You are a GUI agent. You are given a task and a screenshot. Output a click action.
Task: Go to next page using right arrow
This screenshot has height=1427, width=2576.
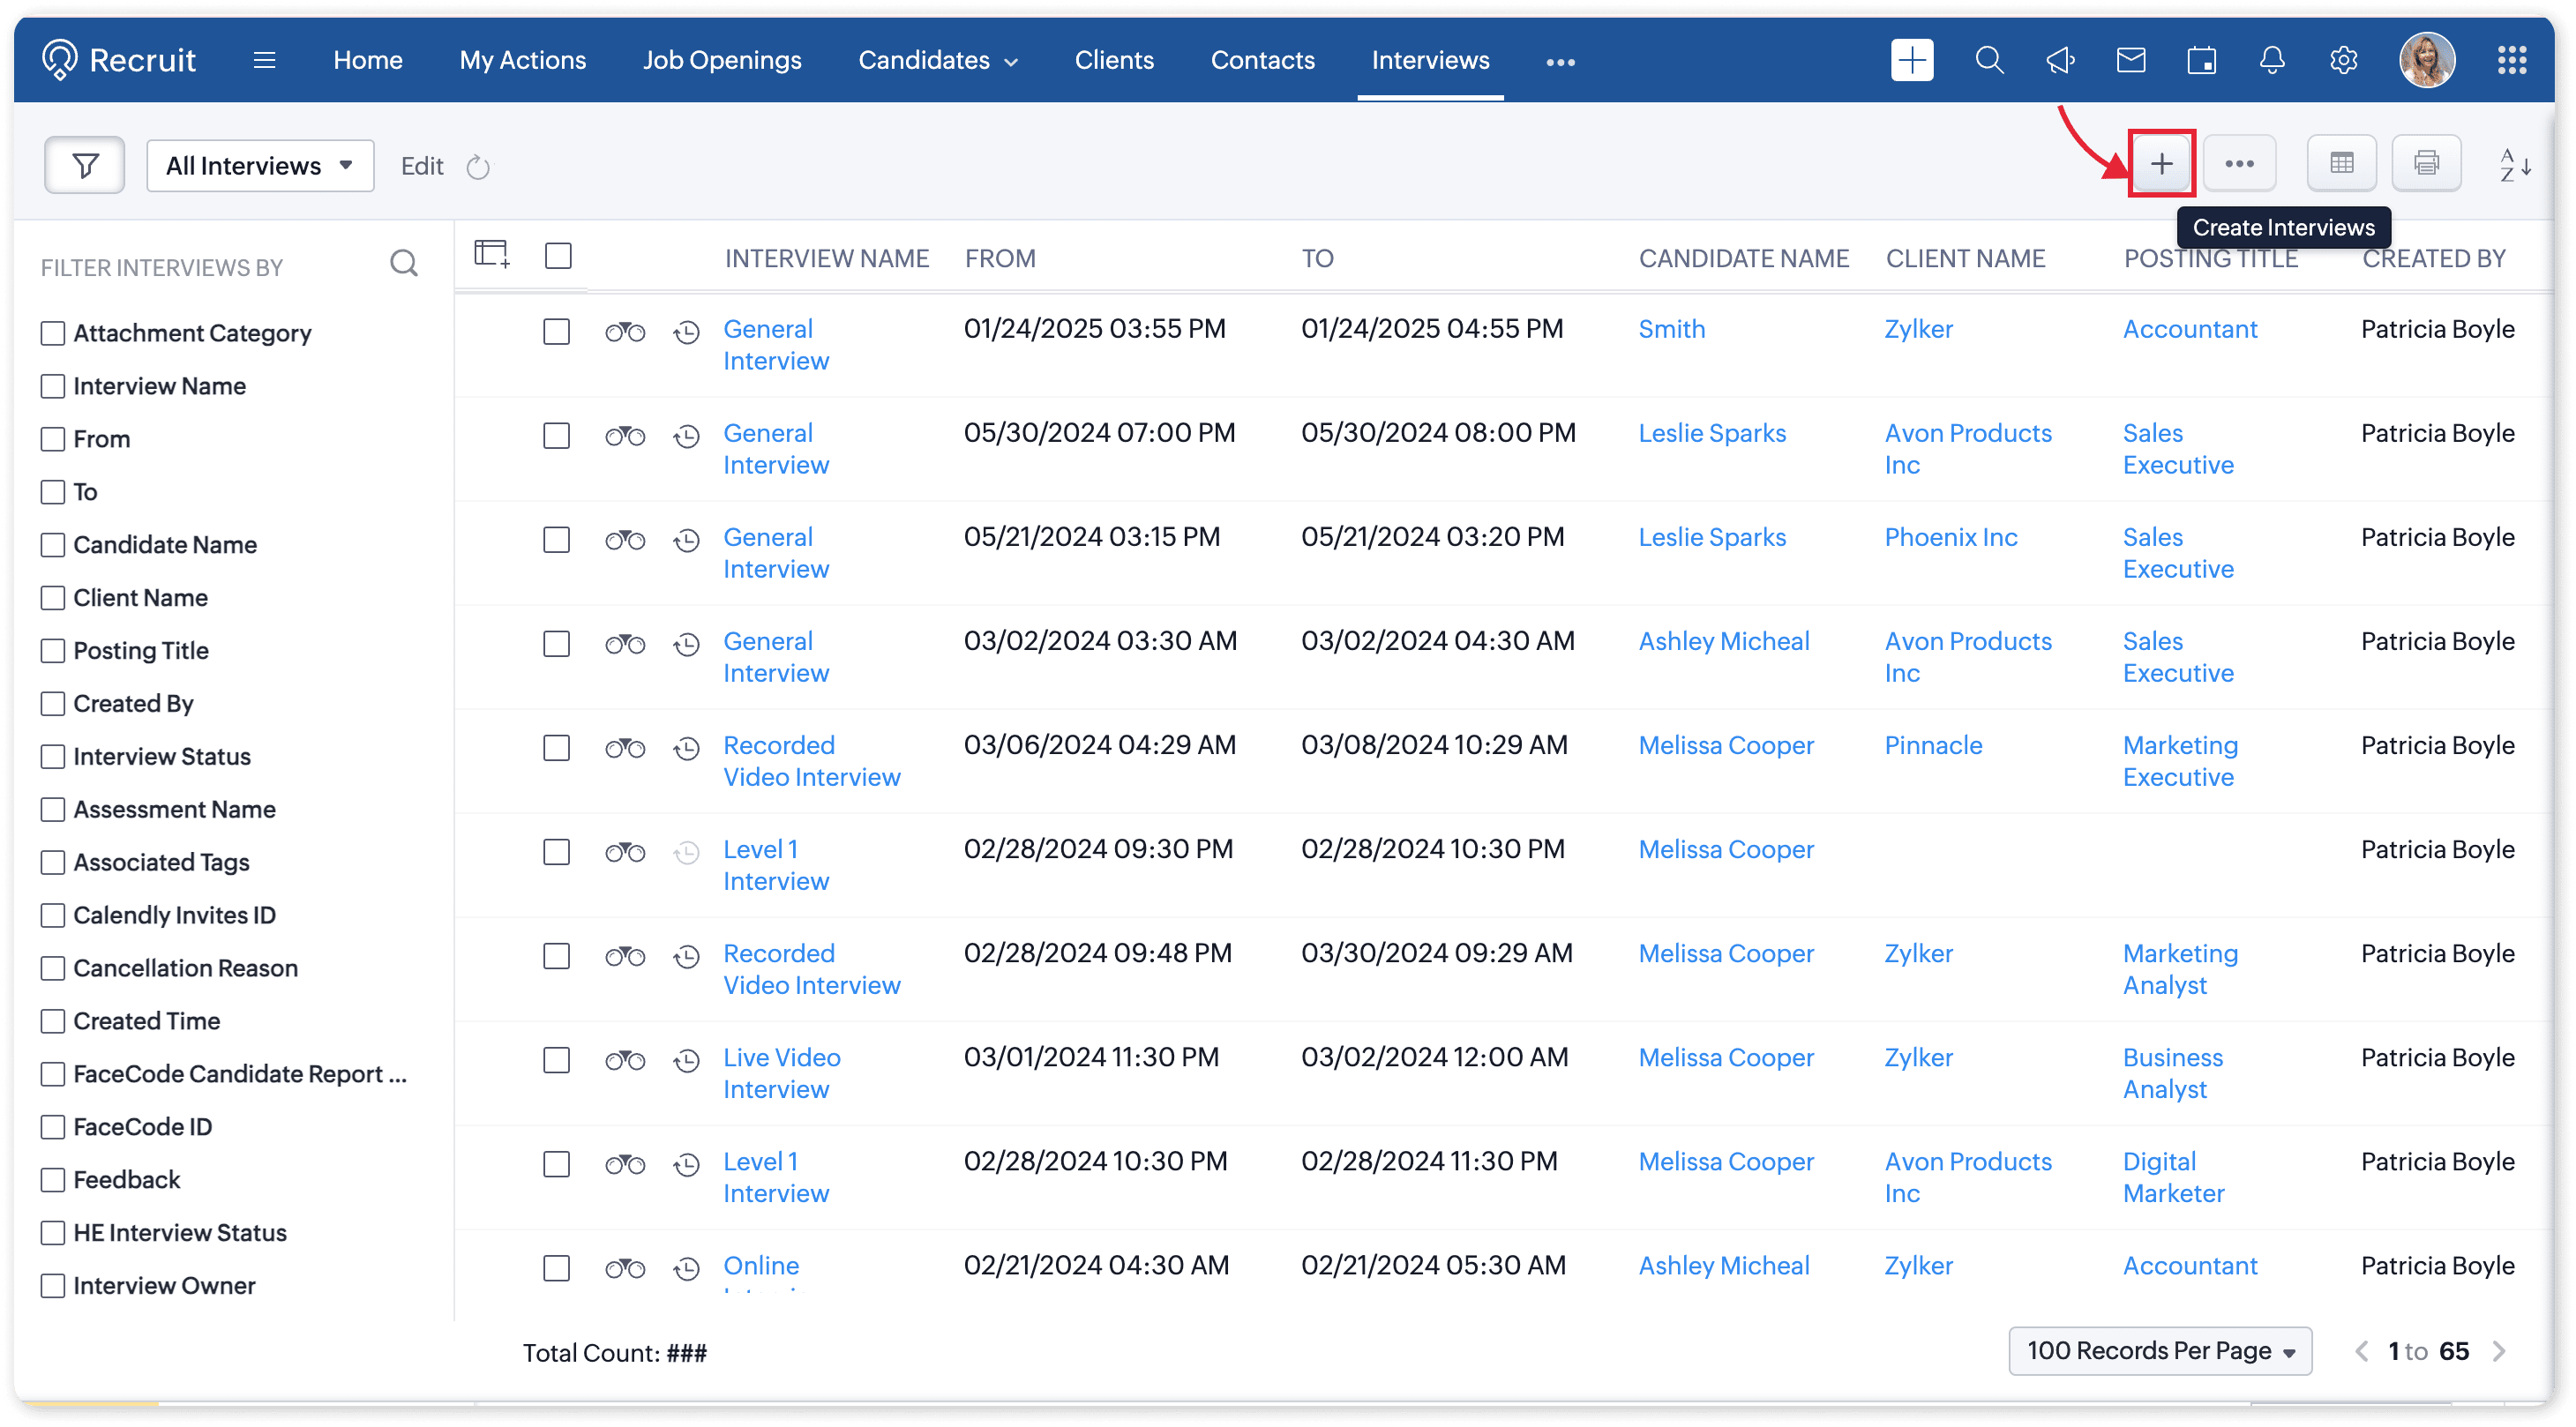point(2498,1352)
